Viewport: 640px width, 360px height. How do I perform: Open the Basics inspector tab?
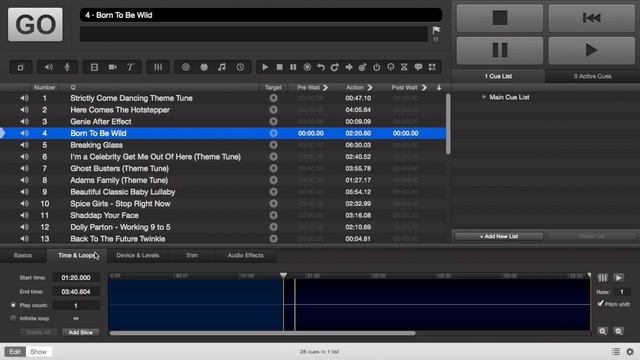click(23, 256)
